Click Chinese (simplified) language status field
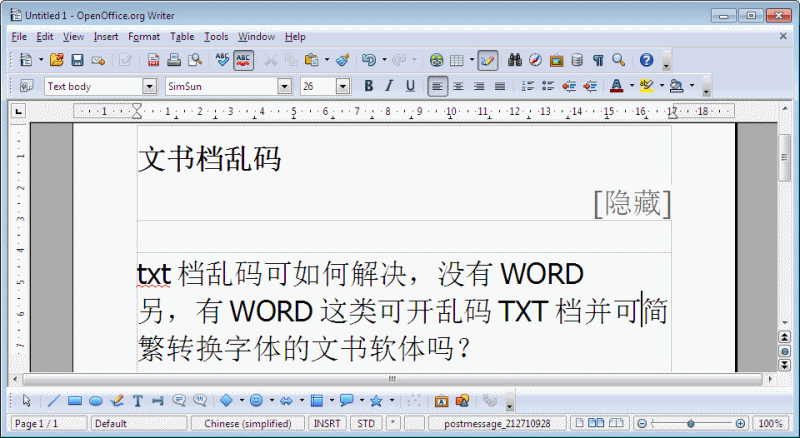Screen dimensions: 800x438 pos(247,424)
